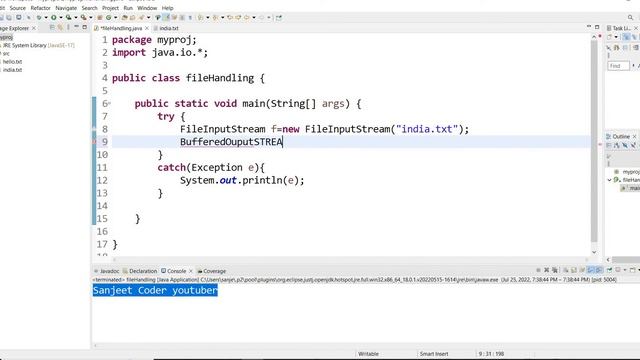Image resolution: width=640 pixels, height=360 pixels.
Task: Switch to the Javadoc tab
Action: tap(107, 271)
